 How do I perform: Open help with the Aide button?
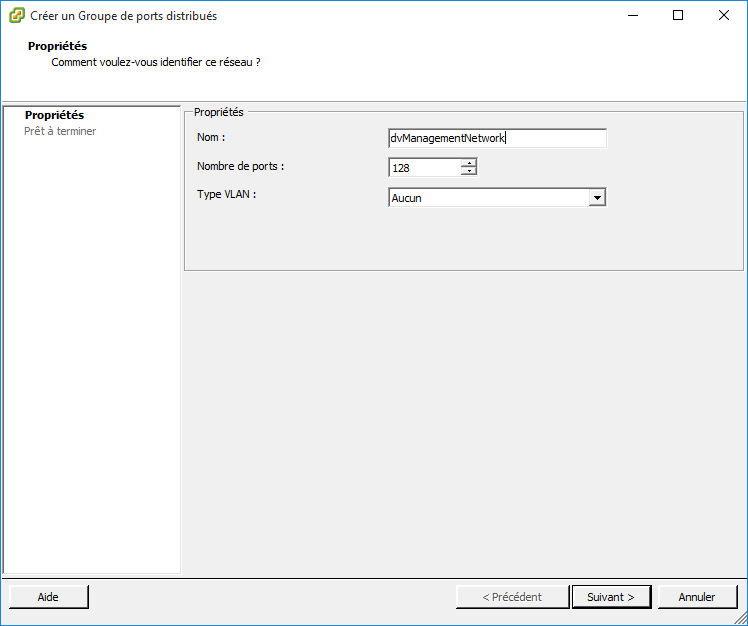48,597
